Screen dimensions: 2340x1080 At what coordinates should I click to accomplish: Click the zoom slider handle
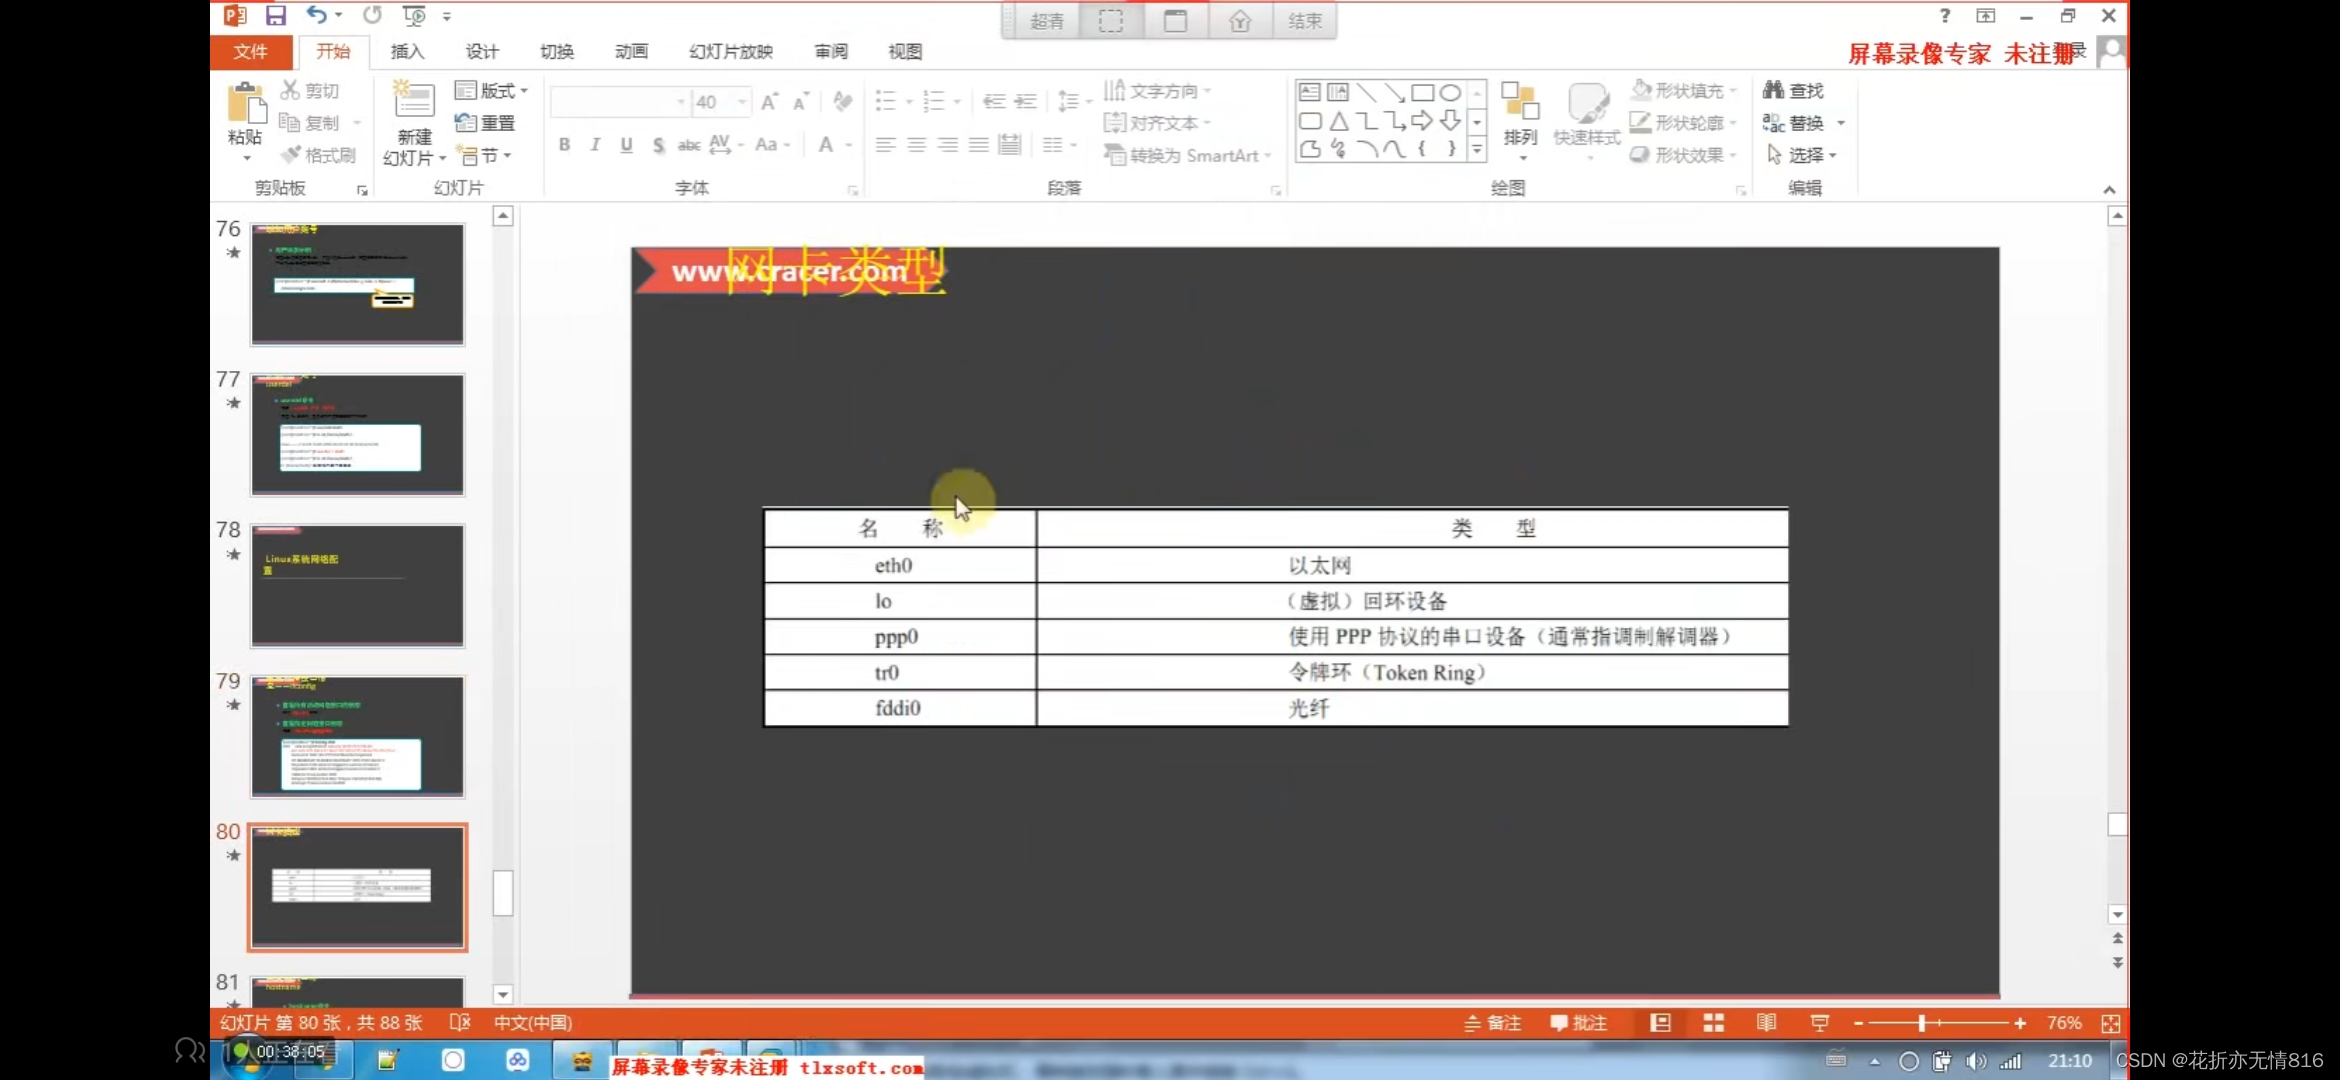(x=1922, y=1023)
